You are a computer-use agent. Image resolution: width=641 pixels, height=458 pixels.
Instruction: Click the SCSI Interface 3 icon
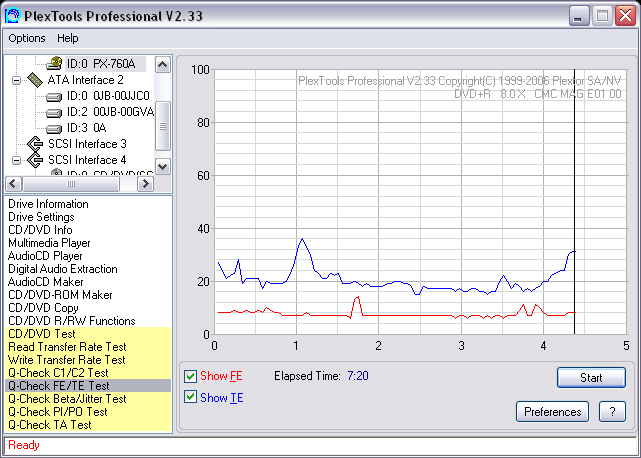pos(35,144)
